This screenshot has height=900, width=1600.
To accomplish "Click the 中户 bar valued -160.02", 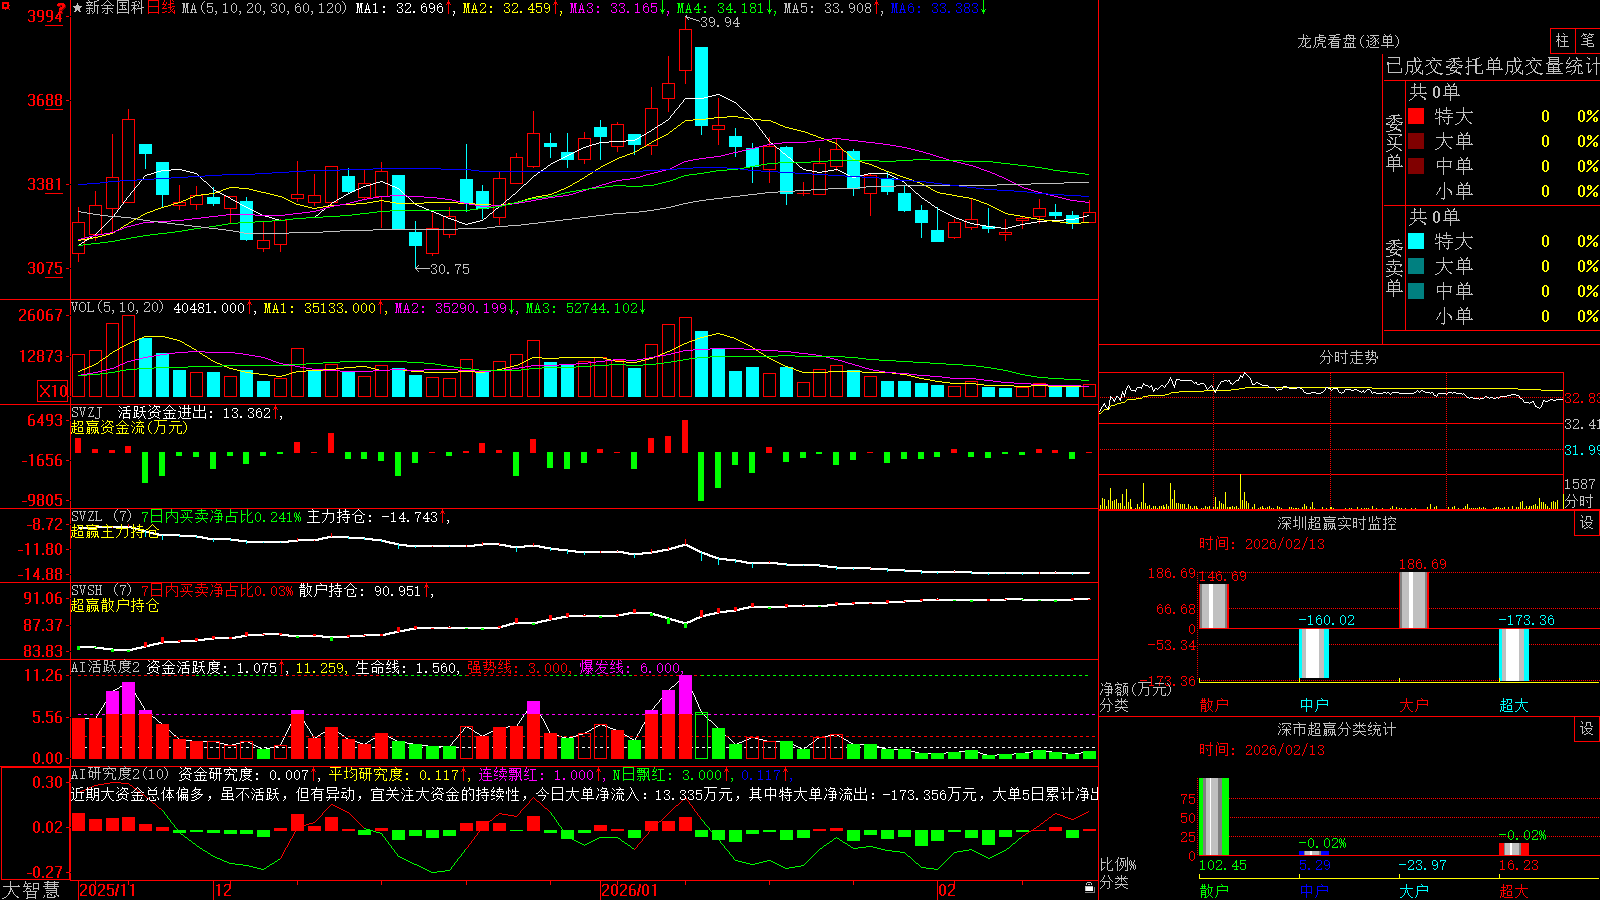I will 1314,654.
